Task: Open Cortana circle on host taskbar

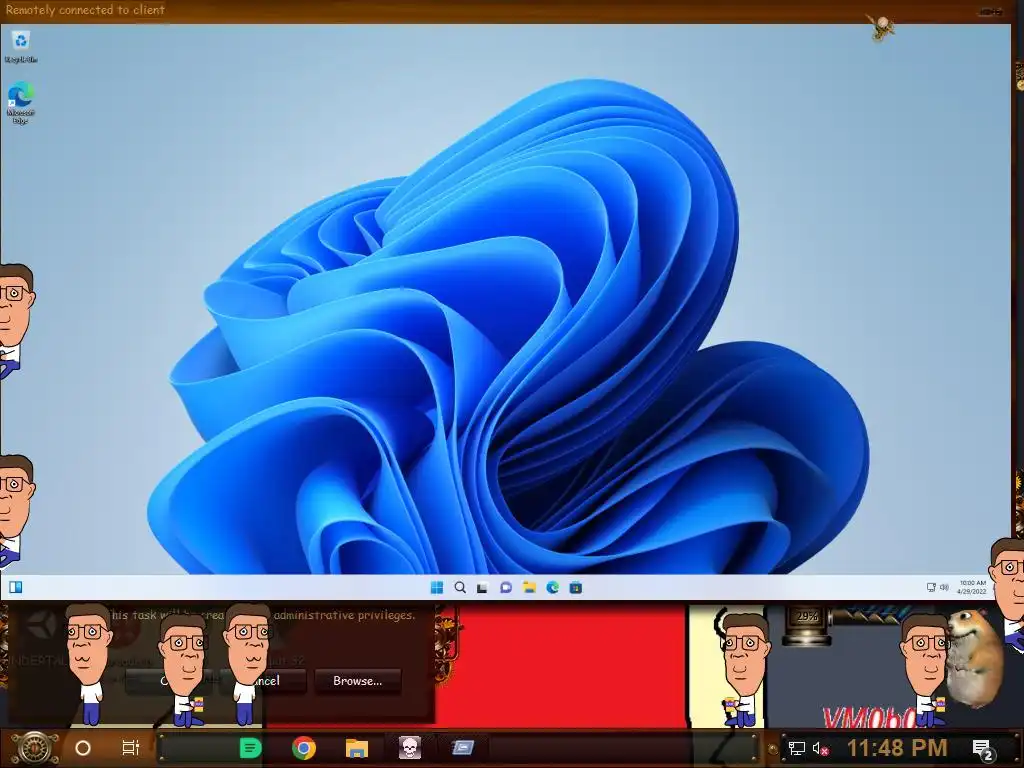Action: (x=83, y=748)
